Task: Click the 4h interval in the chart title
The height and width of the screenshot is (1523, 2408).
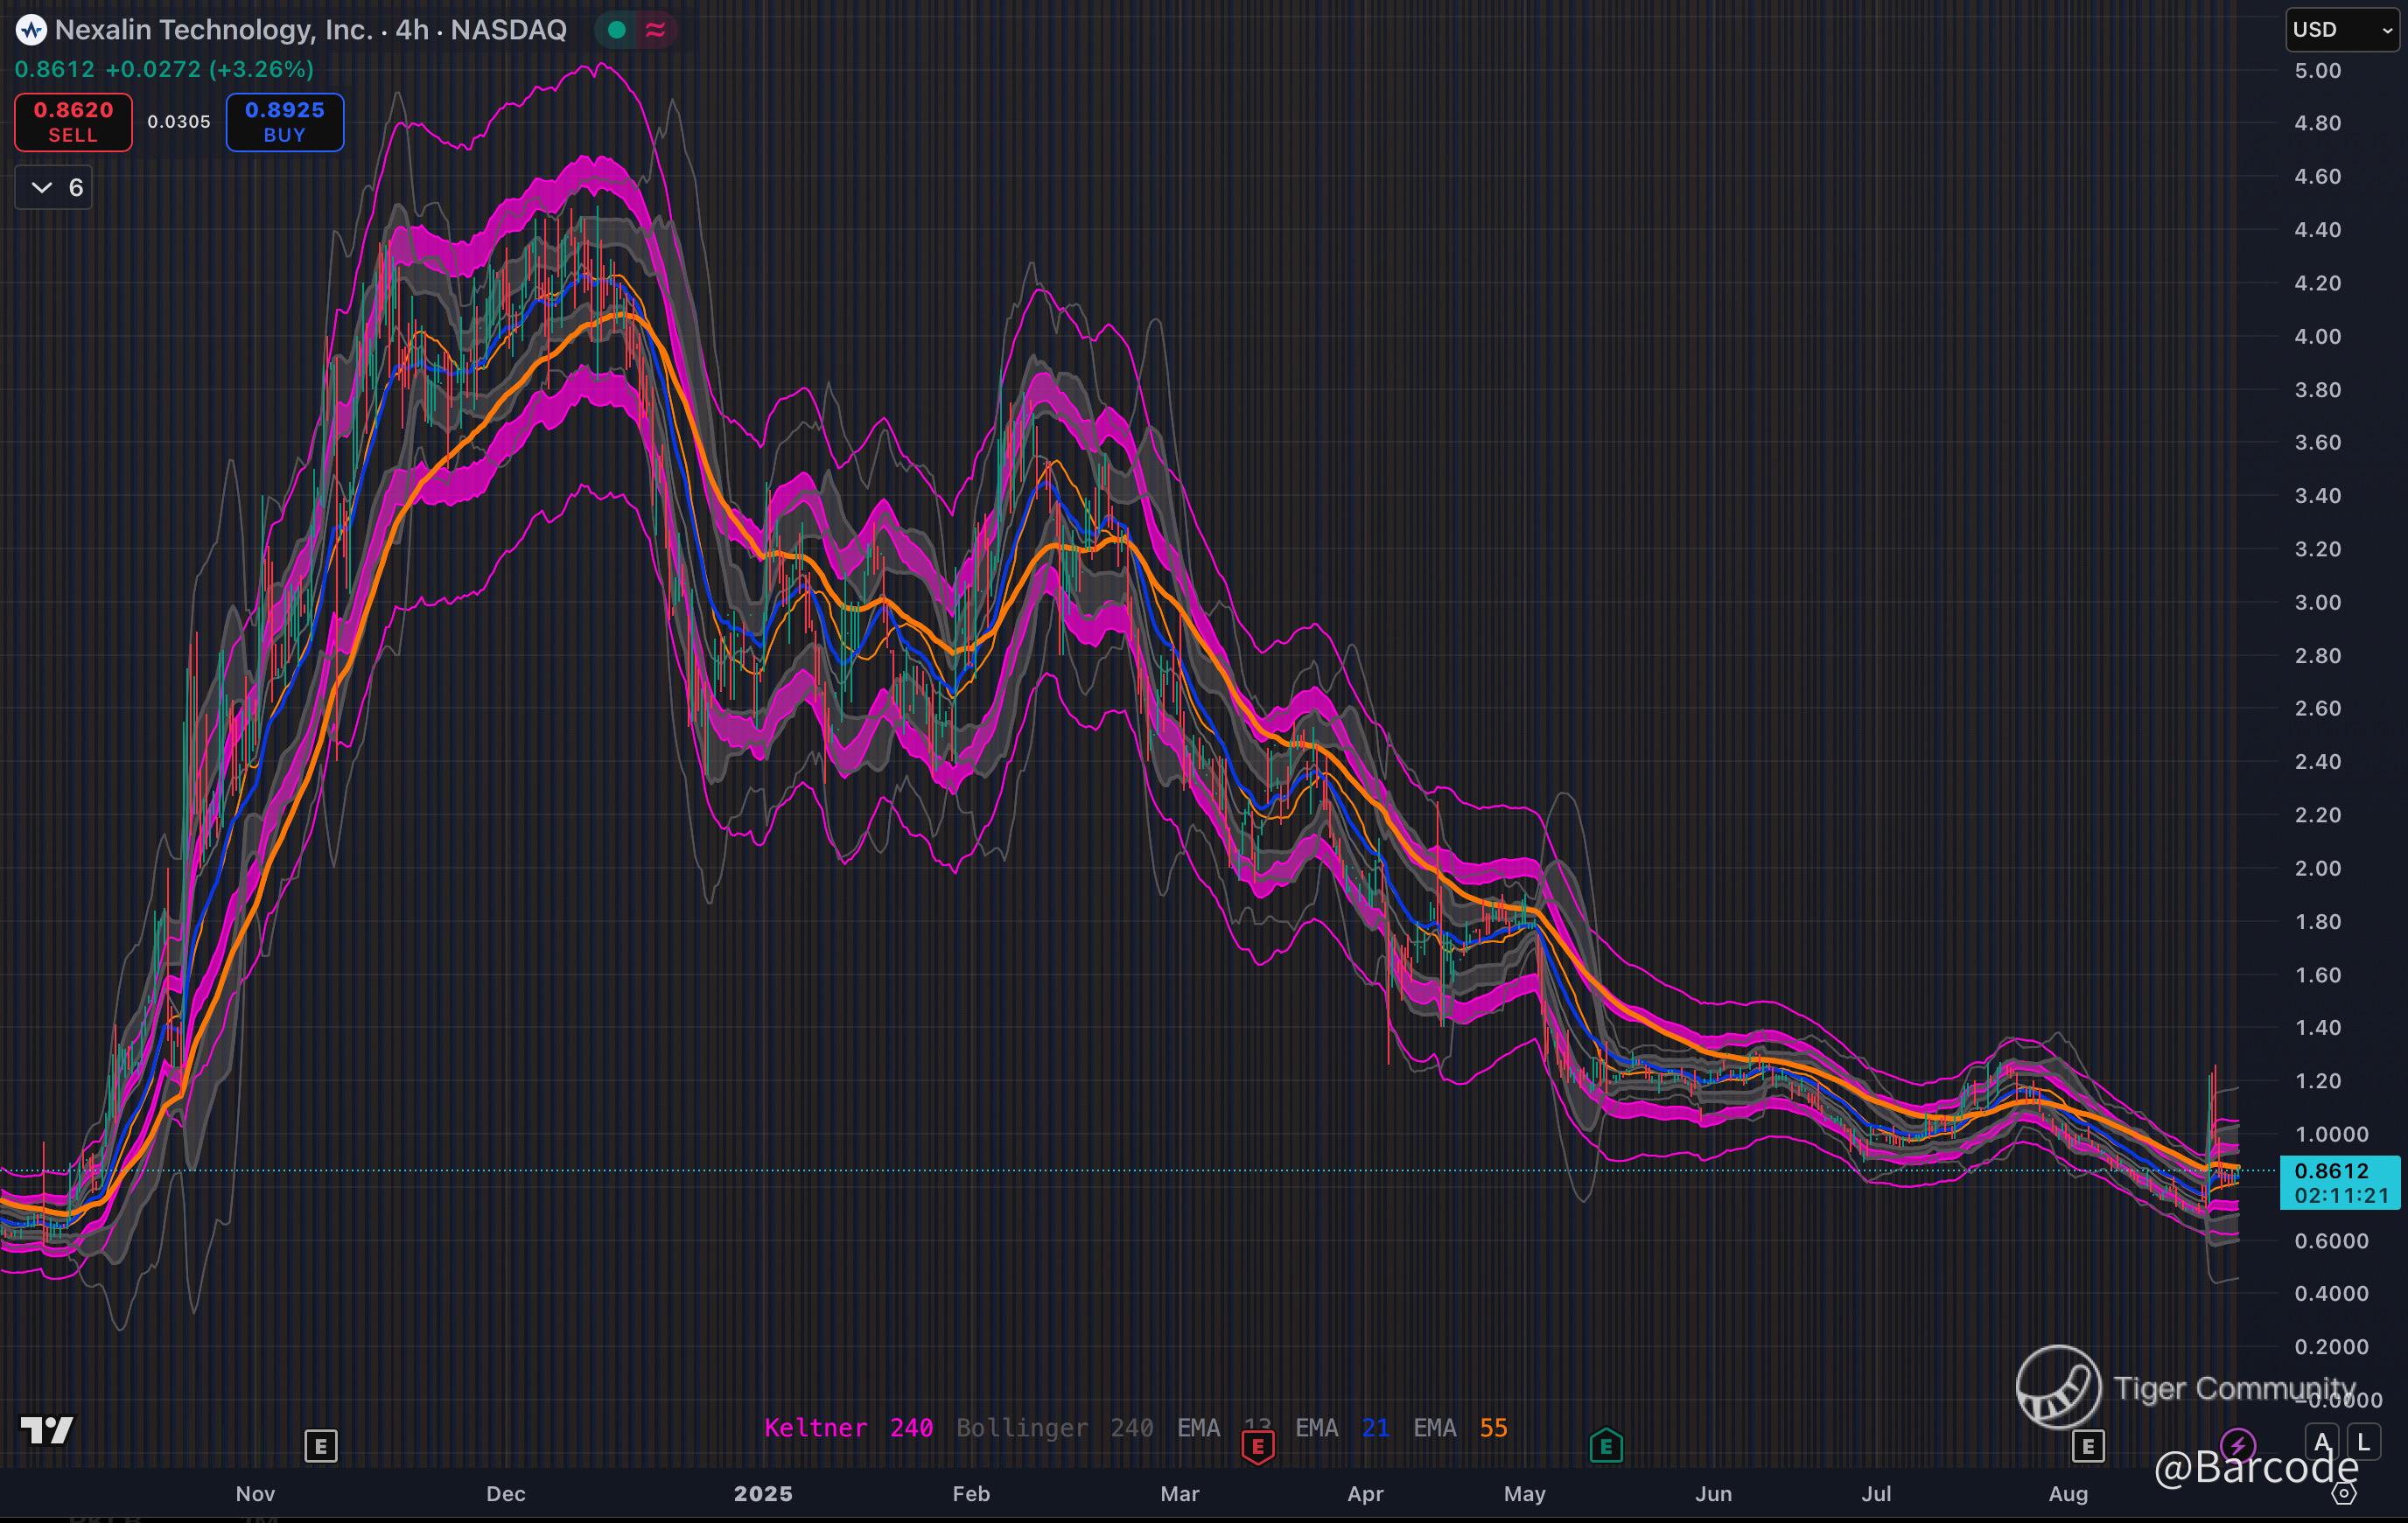Action: tap(412, 30)
